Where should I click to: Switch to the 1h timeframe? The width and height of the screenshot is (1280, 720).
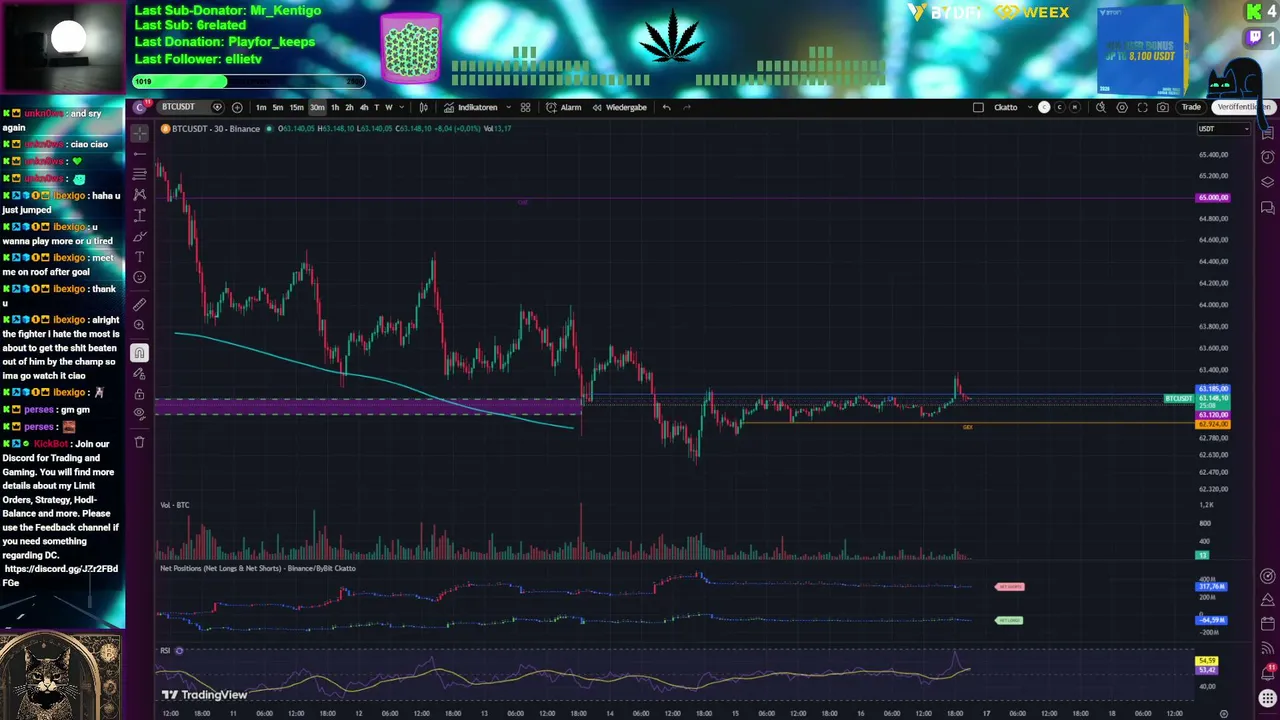(335, 107)
